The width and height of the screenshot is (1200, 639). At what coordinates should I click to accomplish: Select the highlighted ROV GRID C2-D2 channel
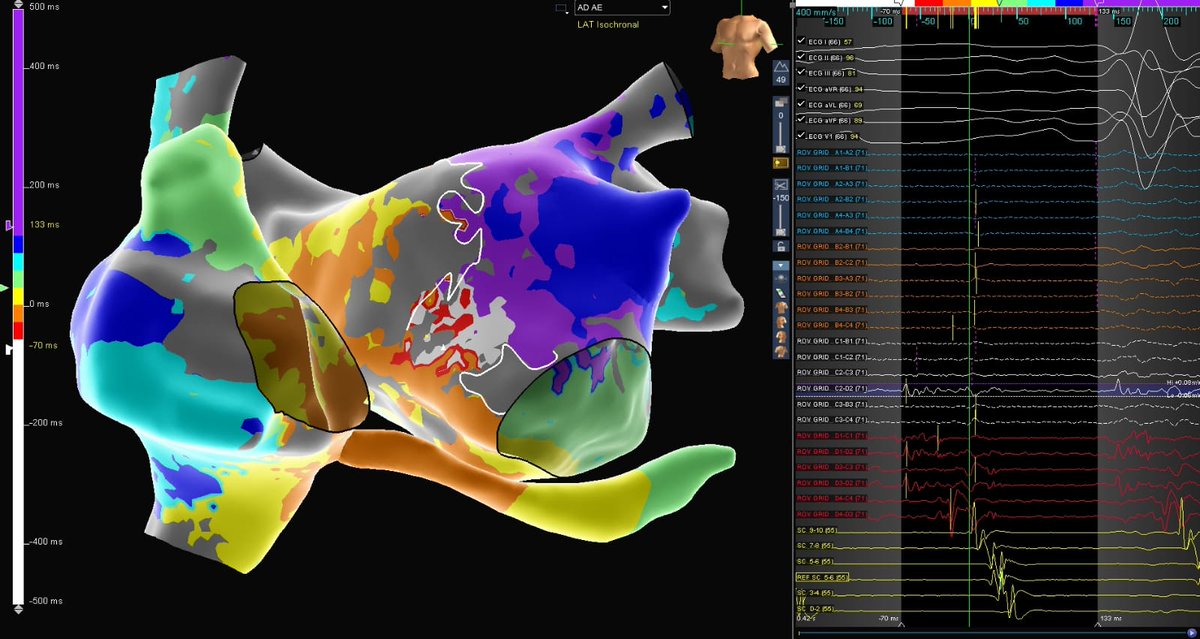point(832,388)
